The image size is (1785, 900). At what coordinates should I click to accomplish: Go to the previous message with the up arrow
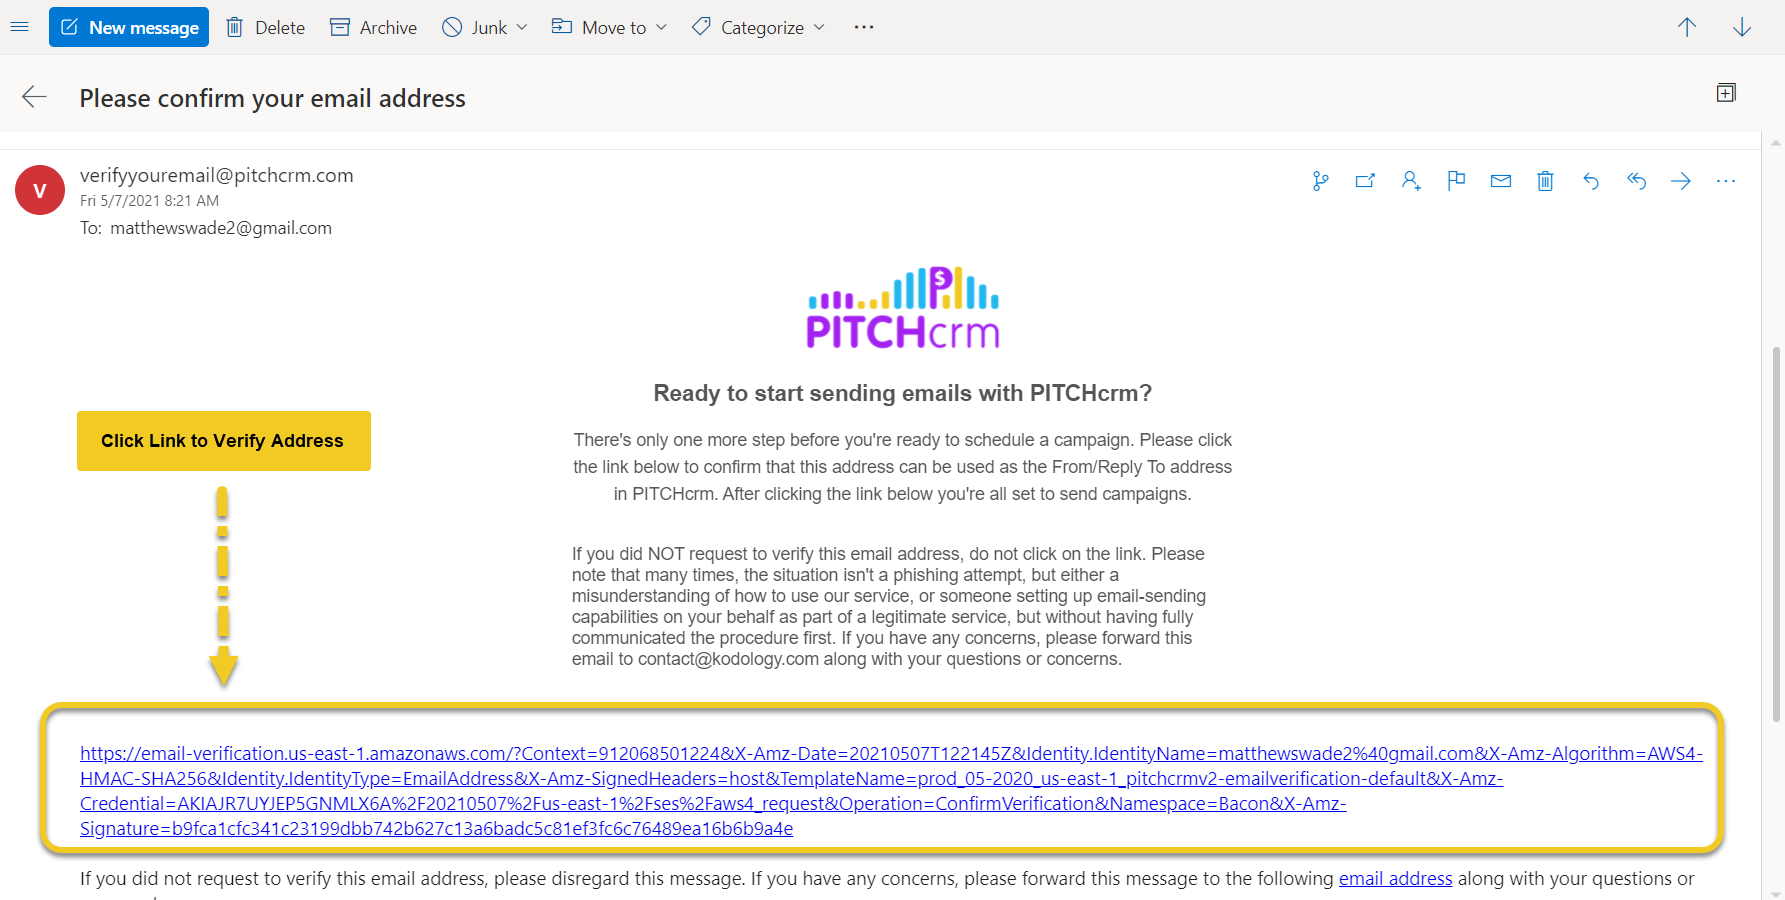click(1687, 27)
